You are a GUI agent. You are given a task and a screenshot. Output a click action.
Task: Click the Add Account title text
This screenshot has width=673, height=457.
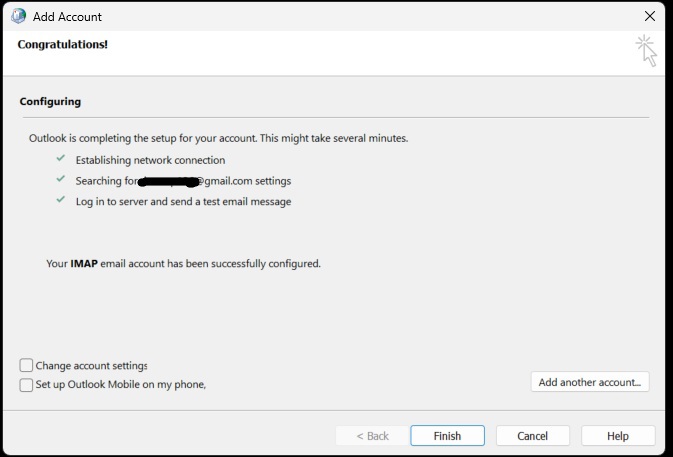click(x=67, y=17)
